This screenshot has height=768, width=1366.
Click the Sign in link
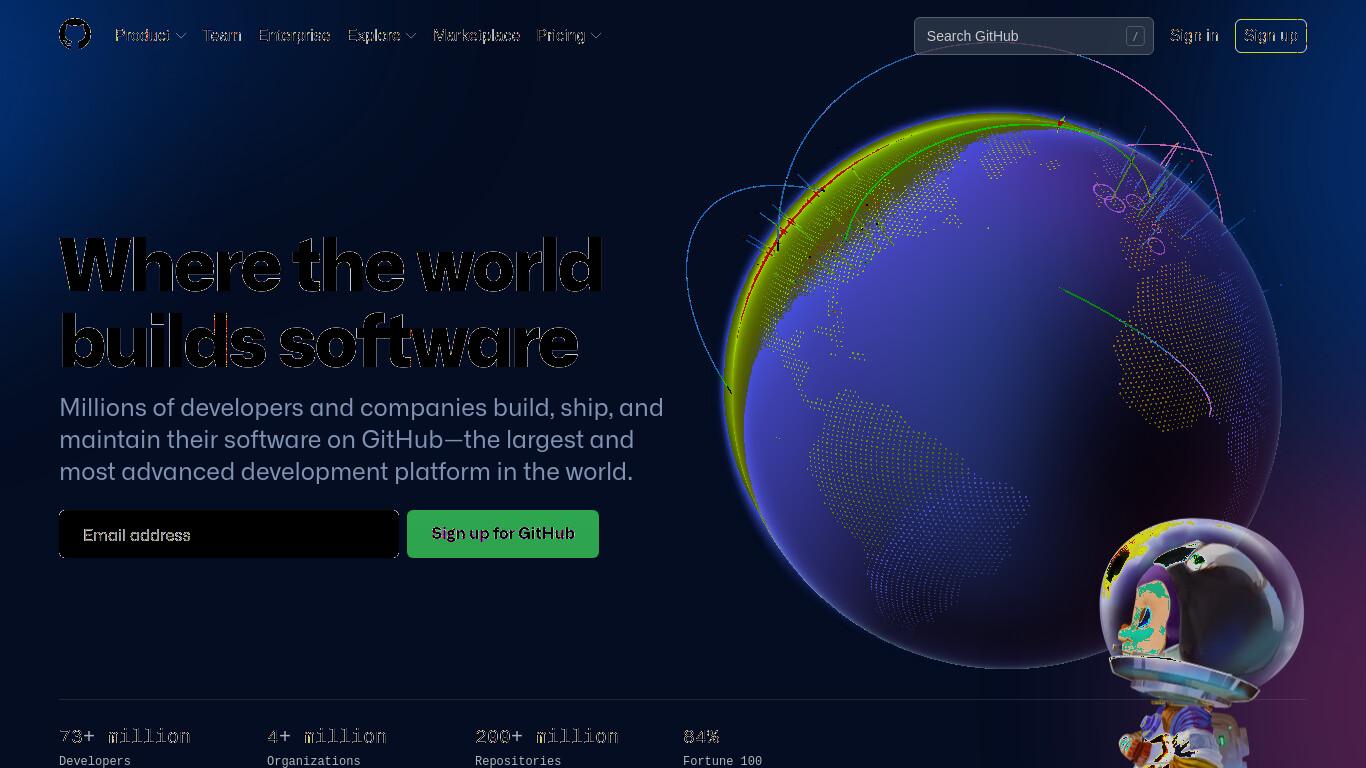pyautogui.click(x=1194, y=35)
